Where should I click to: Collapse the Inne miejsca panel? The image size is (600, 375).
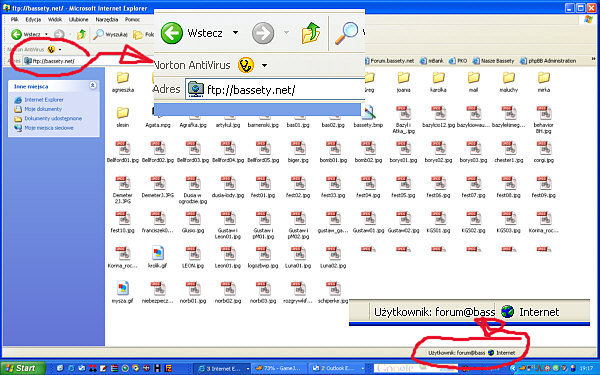pos(93,85)
